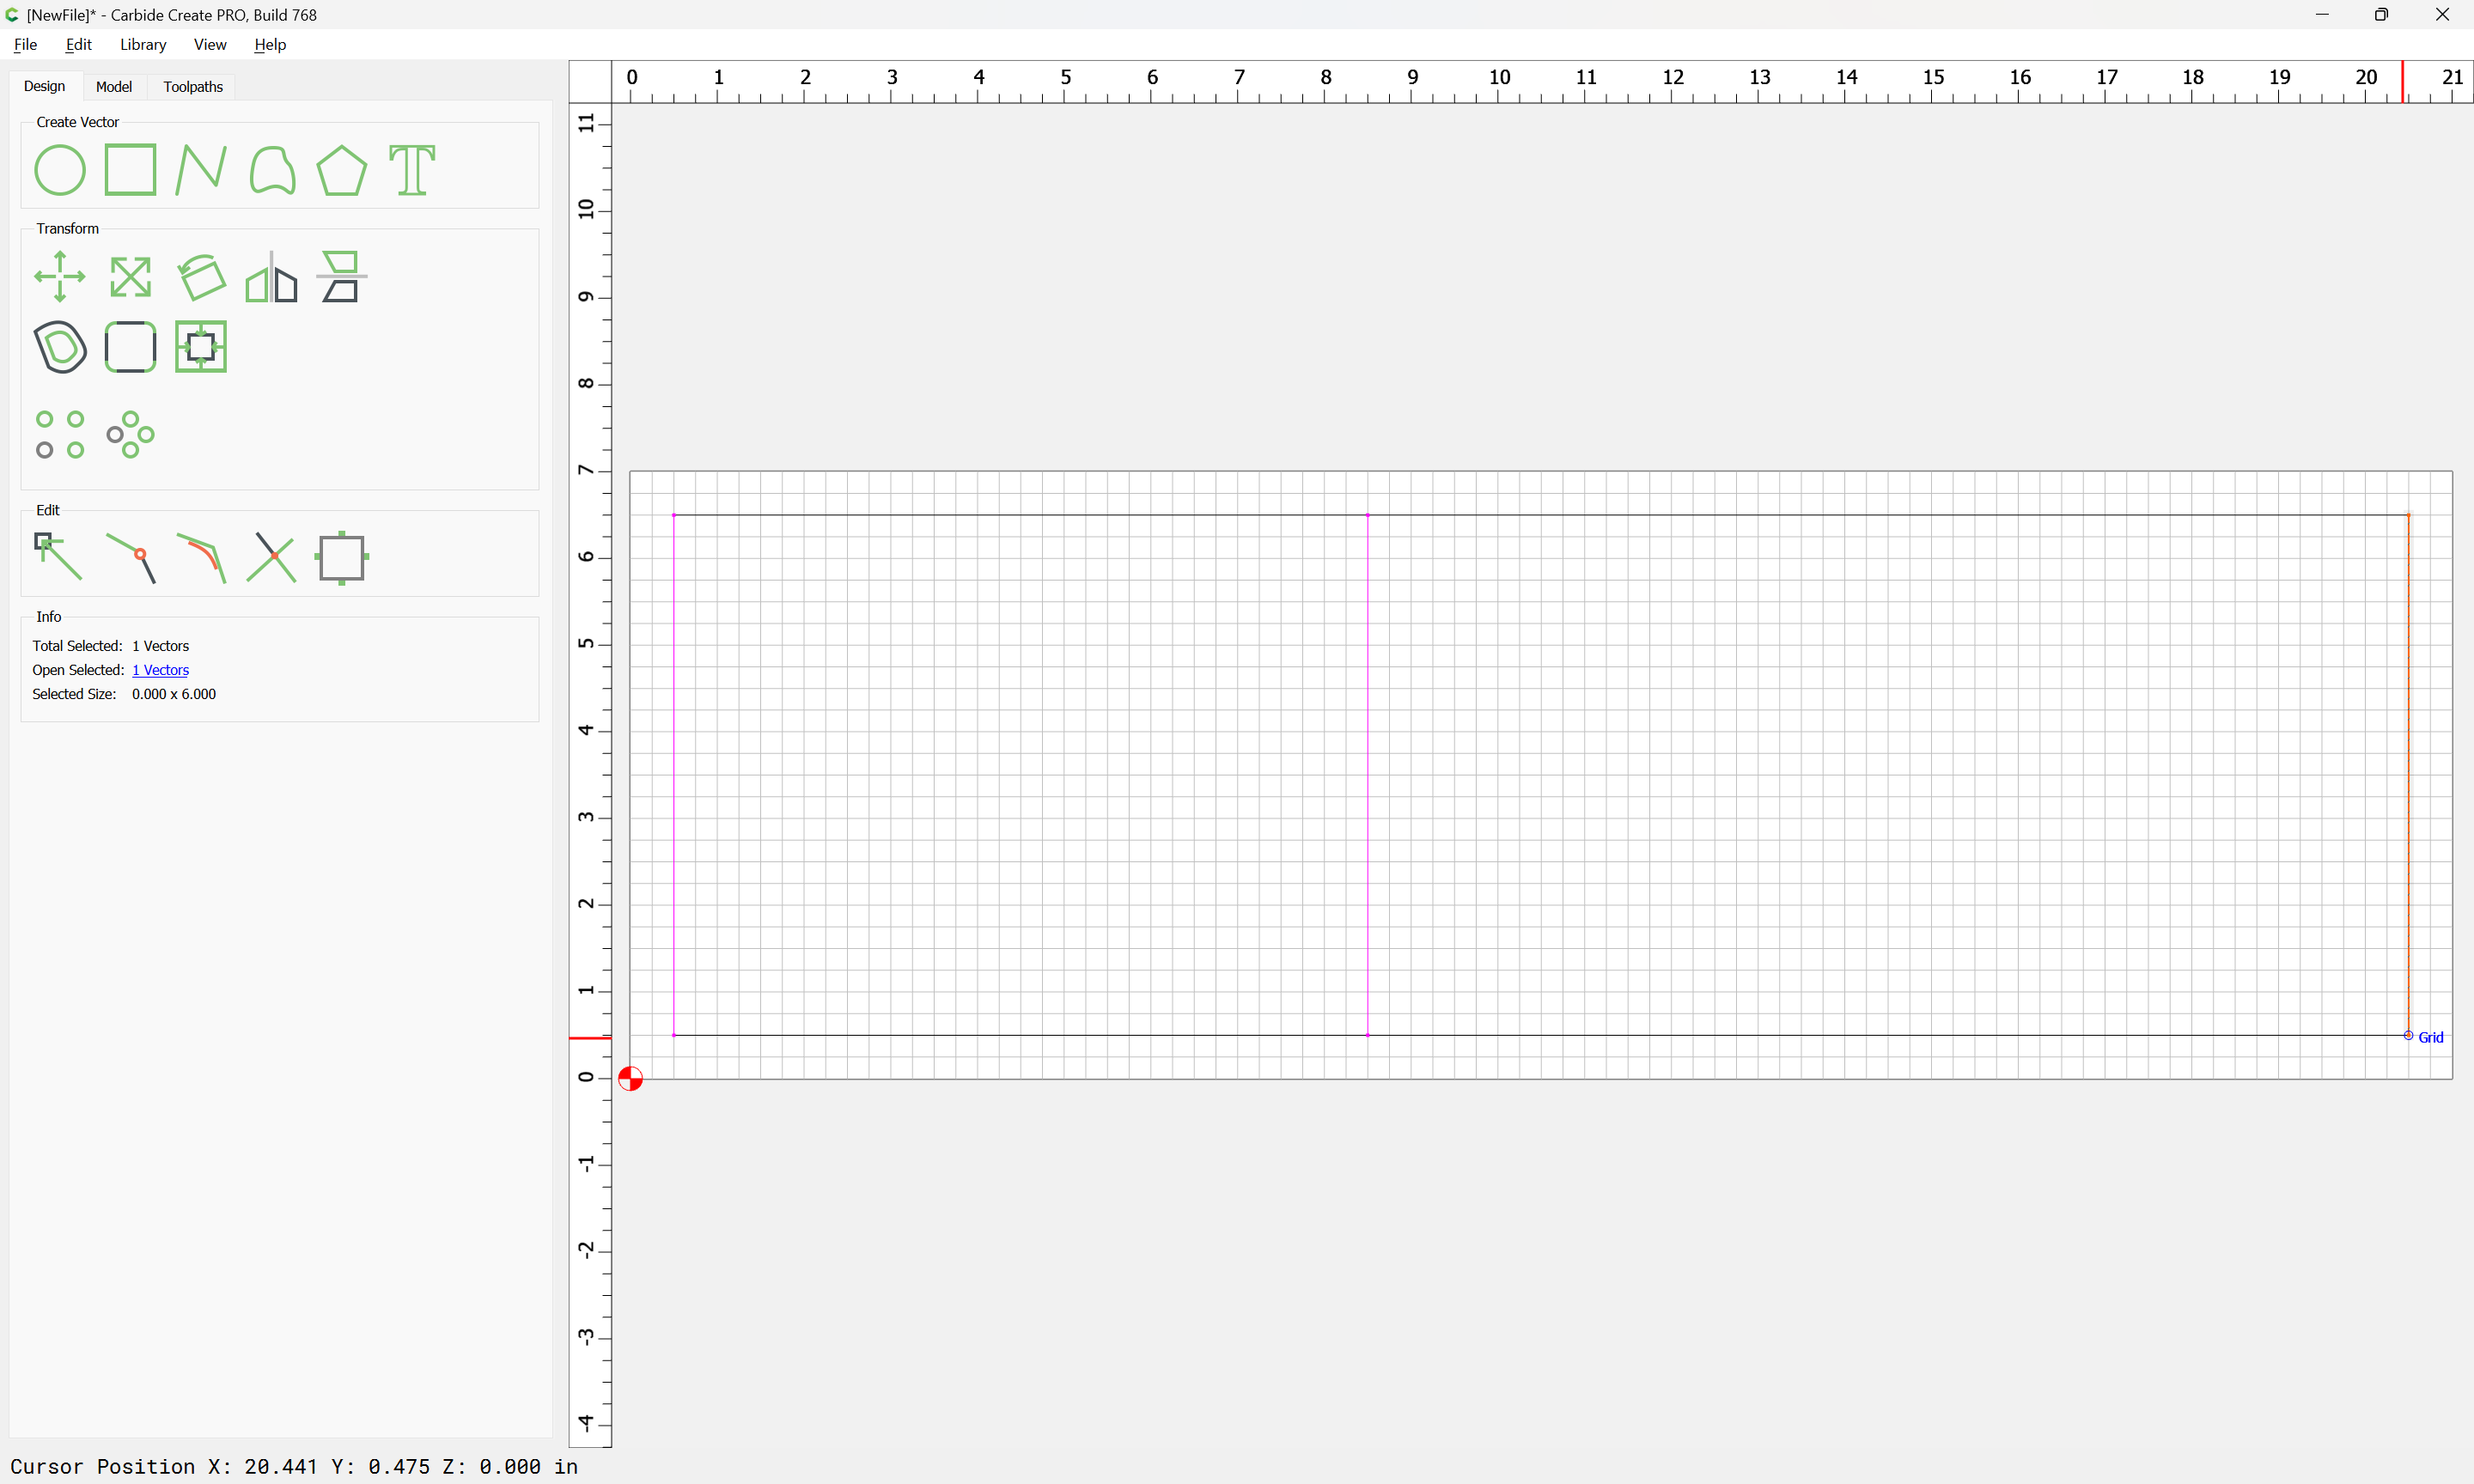Close the Carbide Create window
The image size is (2474, 1484).
(2442, 15)
